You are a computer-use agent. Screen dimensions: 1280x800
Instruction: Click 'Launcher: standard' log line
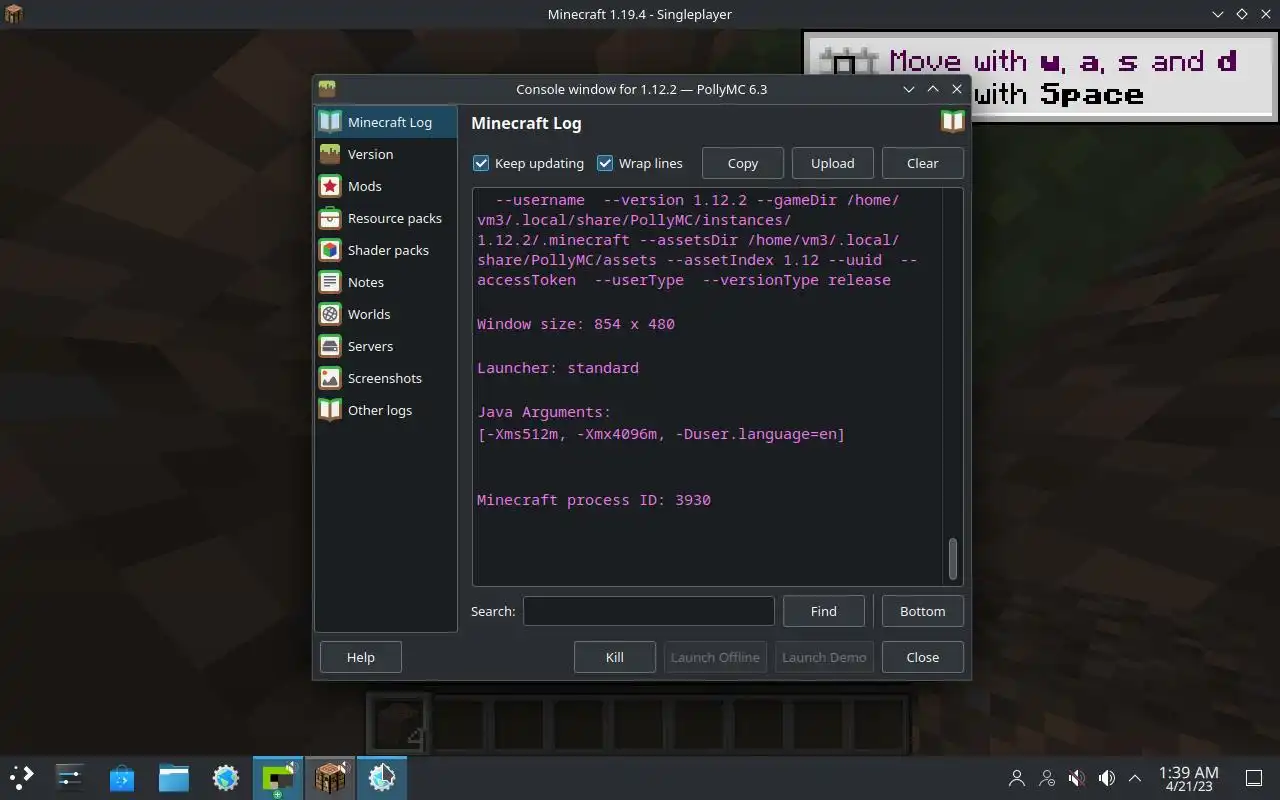(x=558, y=368)
